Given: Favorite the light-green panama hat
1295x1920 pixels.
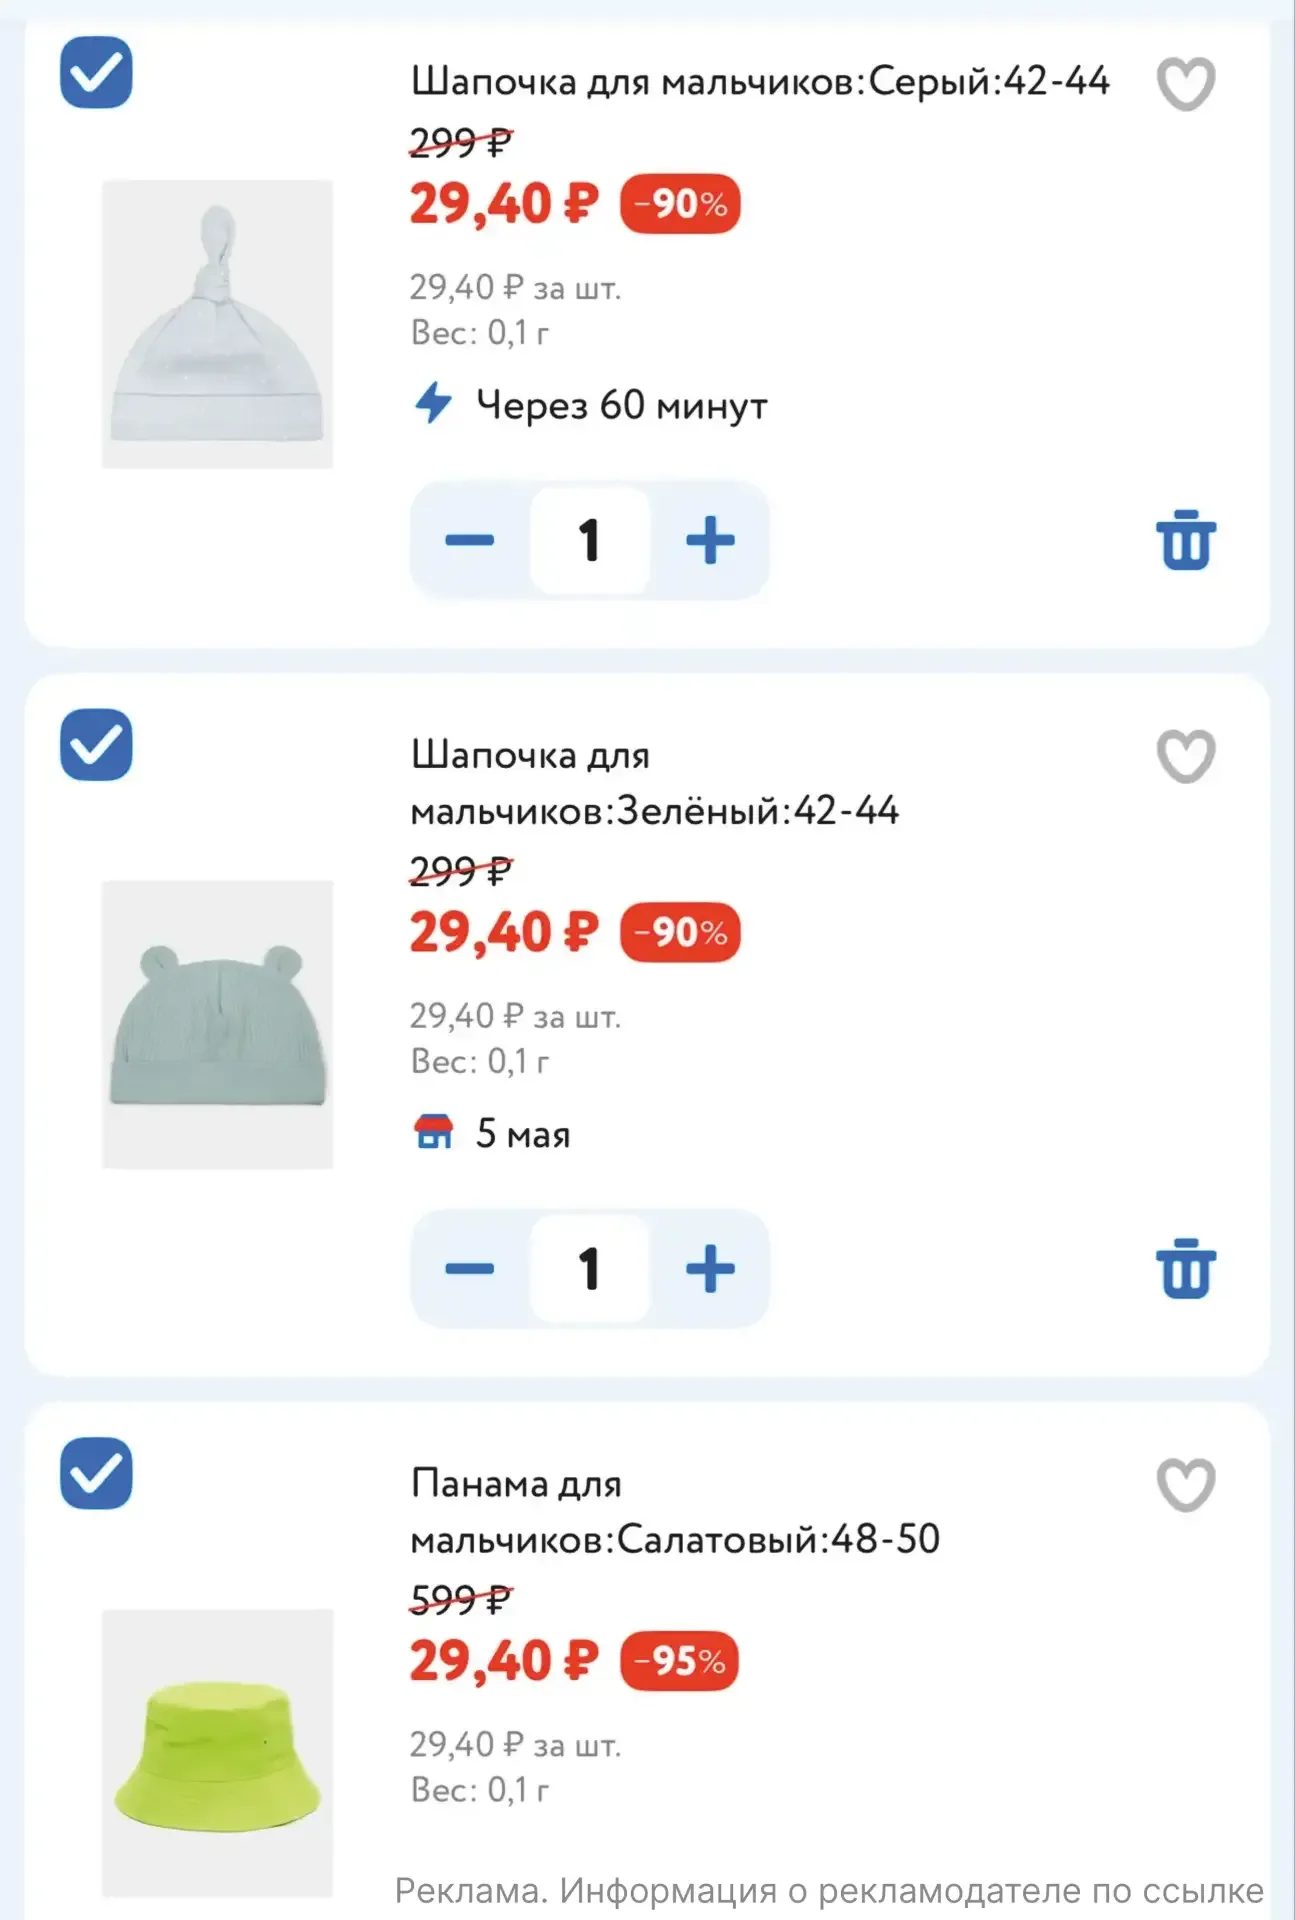Looking at the screenshot, I should click(1185, 1485).
